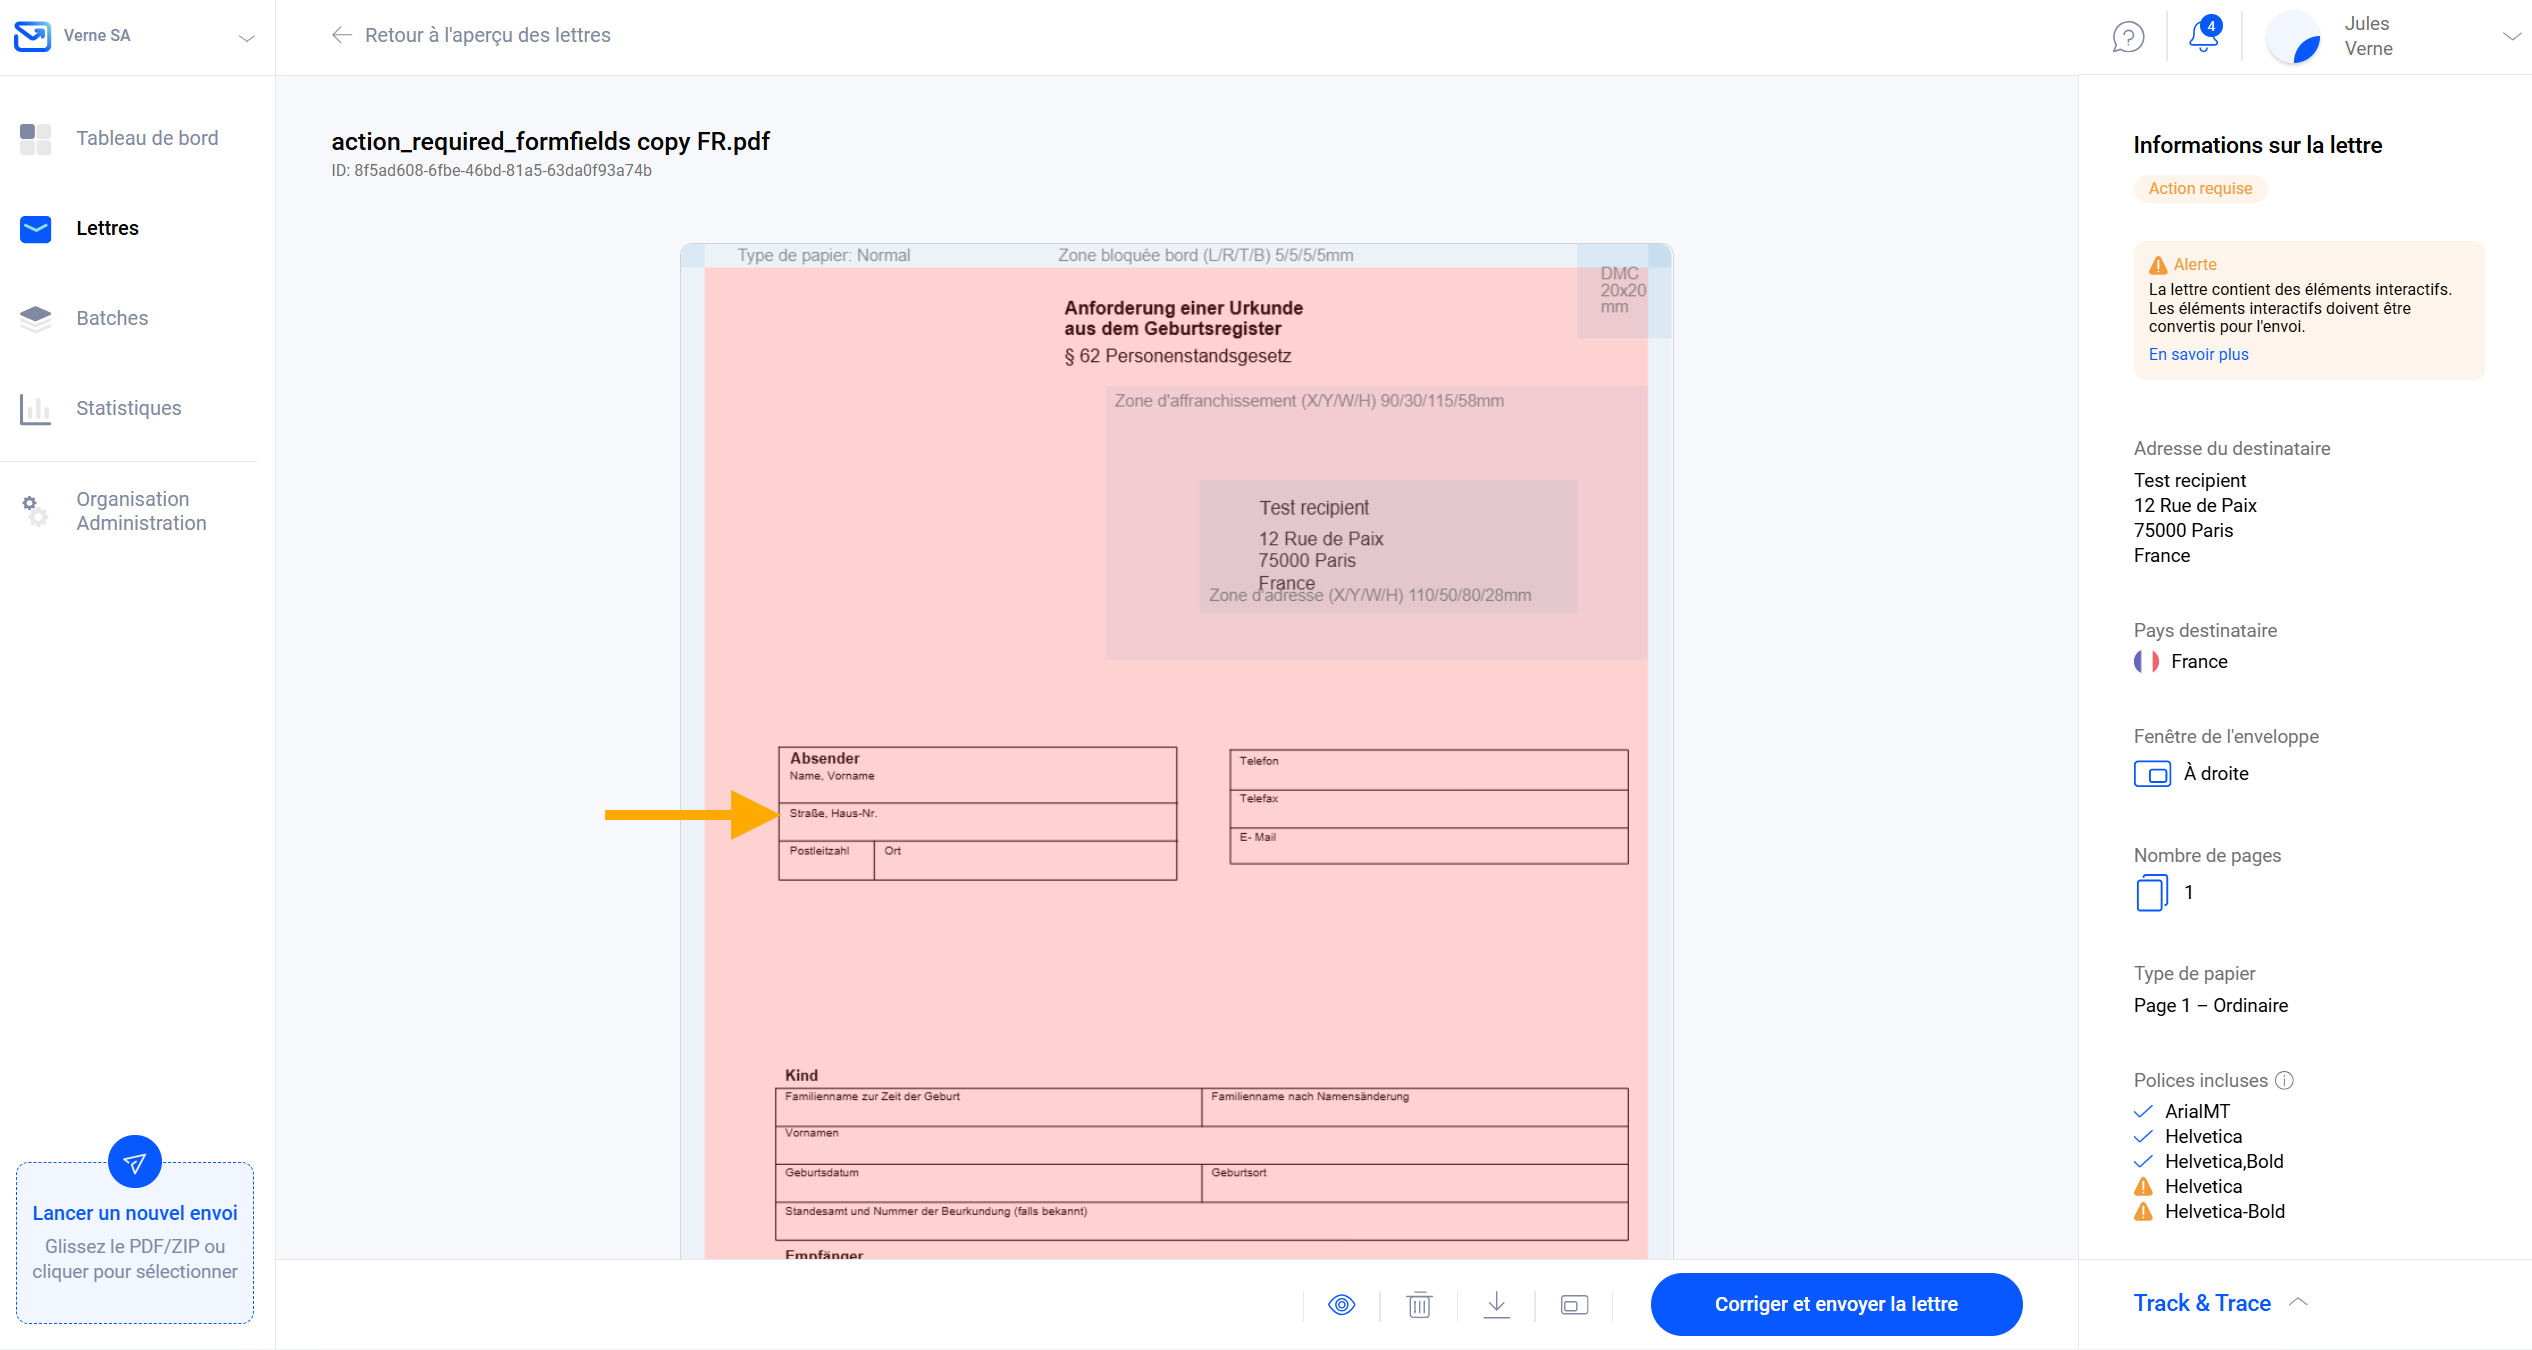Open Statistiques section
Screen dimensions: 2532x1350
[x=128, y=408]
